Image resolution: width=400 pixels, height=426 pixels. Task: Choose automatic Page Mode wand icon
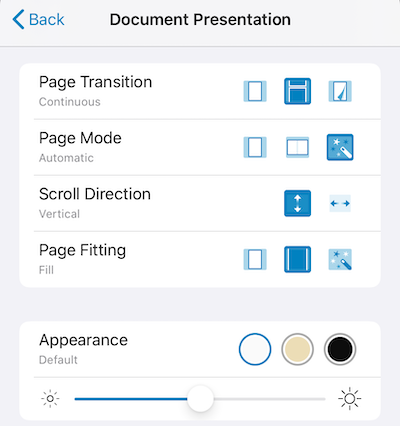click(340, 147)
